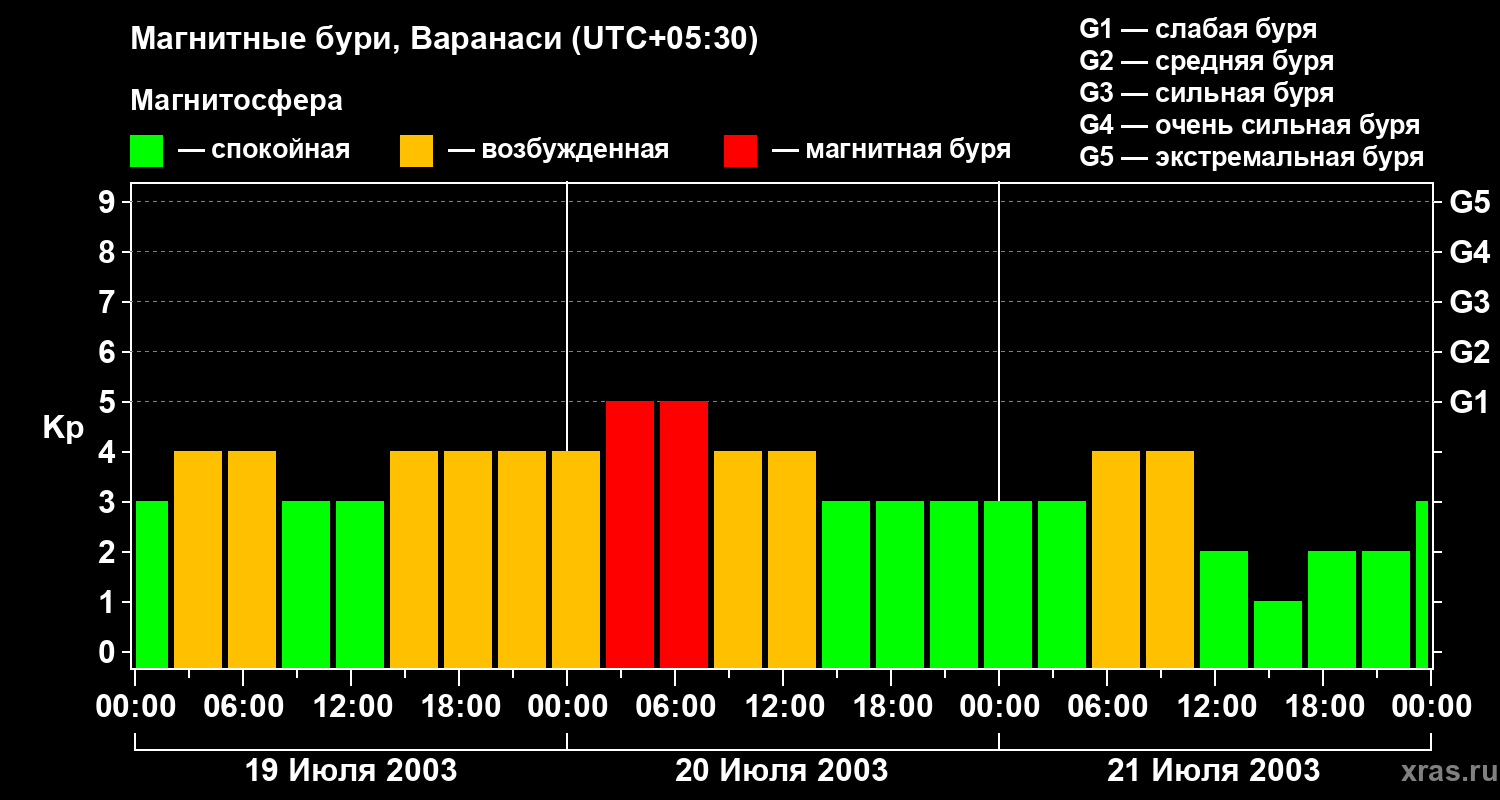Click the G5 label on the right axis
Viewport: 1500px width, 800px height.
point(1470,202)
